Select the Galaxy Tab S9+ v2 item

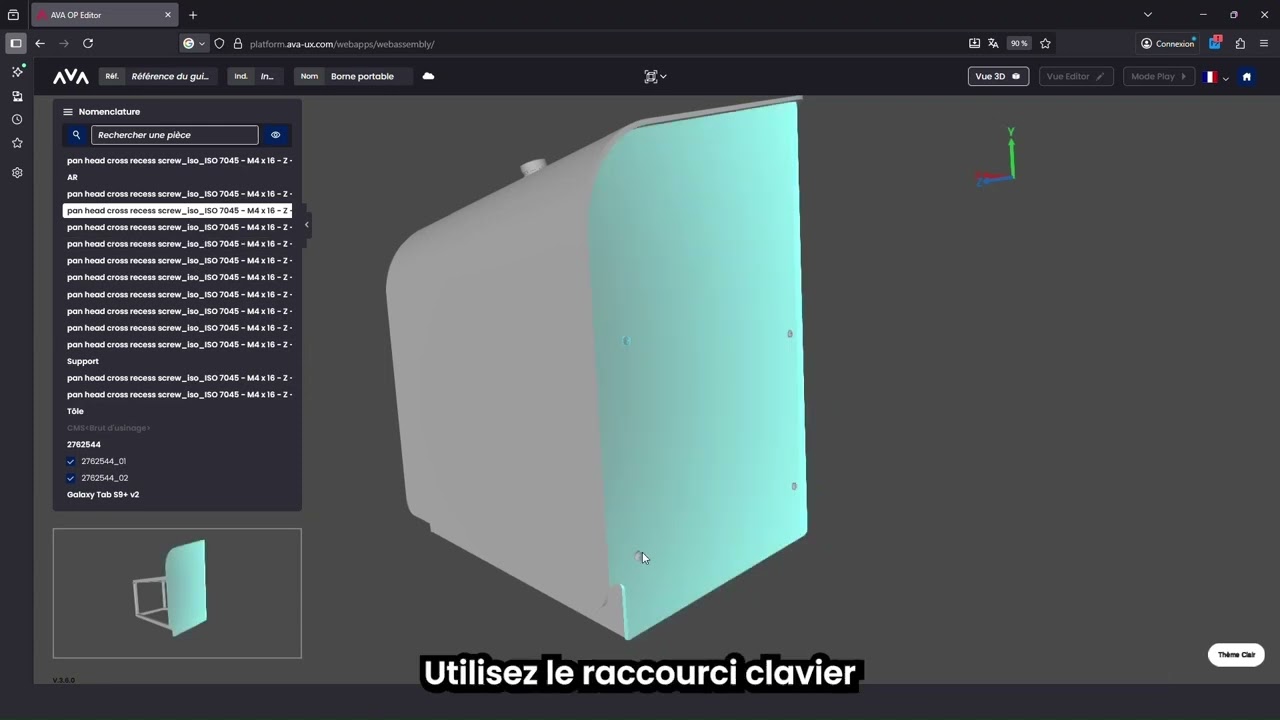103,494
